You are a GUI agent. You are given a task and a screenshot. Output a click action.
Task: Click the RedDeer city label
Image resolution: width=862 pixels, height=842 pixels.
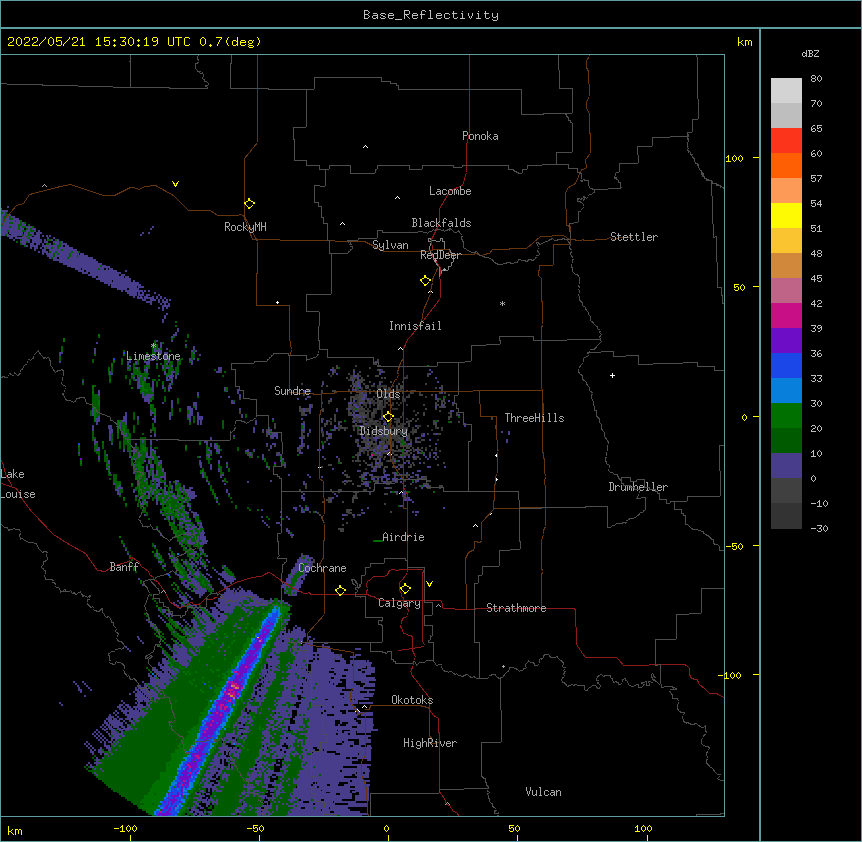[440, 255]
